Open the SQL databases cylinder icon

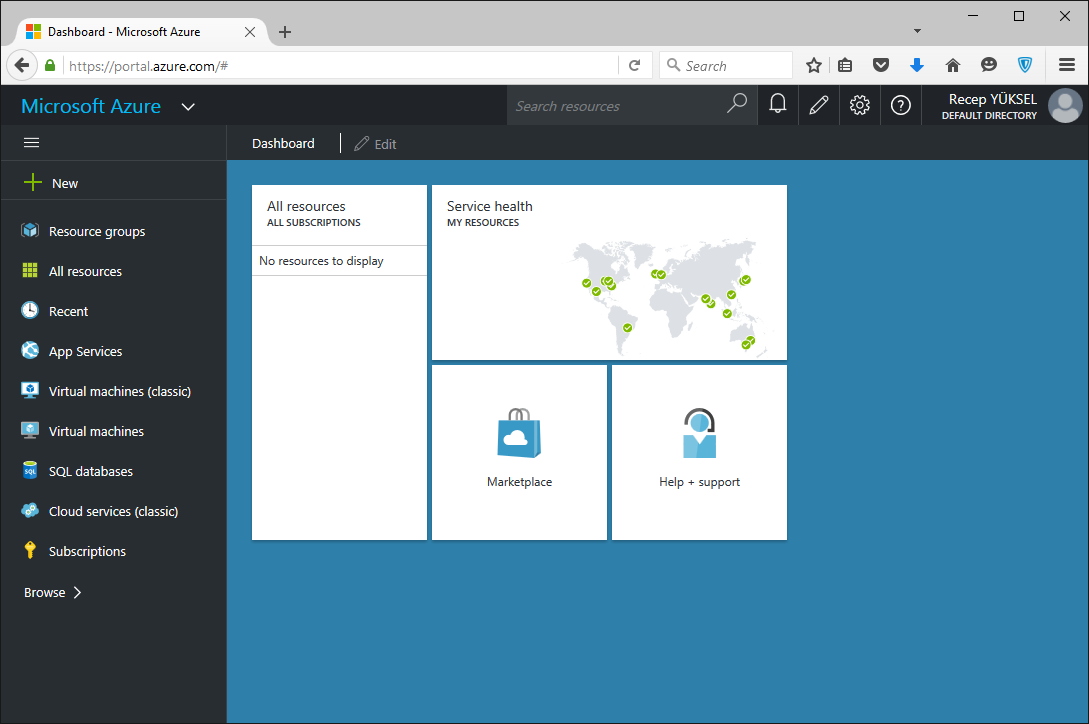pos(30,470)
